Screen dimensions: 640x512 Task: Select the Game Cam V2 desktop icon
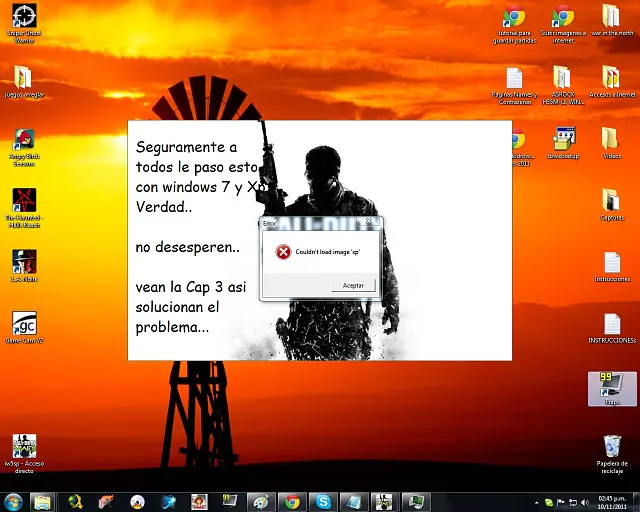tap(24, 327)
